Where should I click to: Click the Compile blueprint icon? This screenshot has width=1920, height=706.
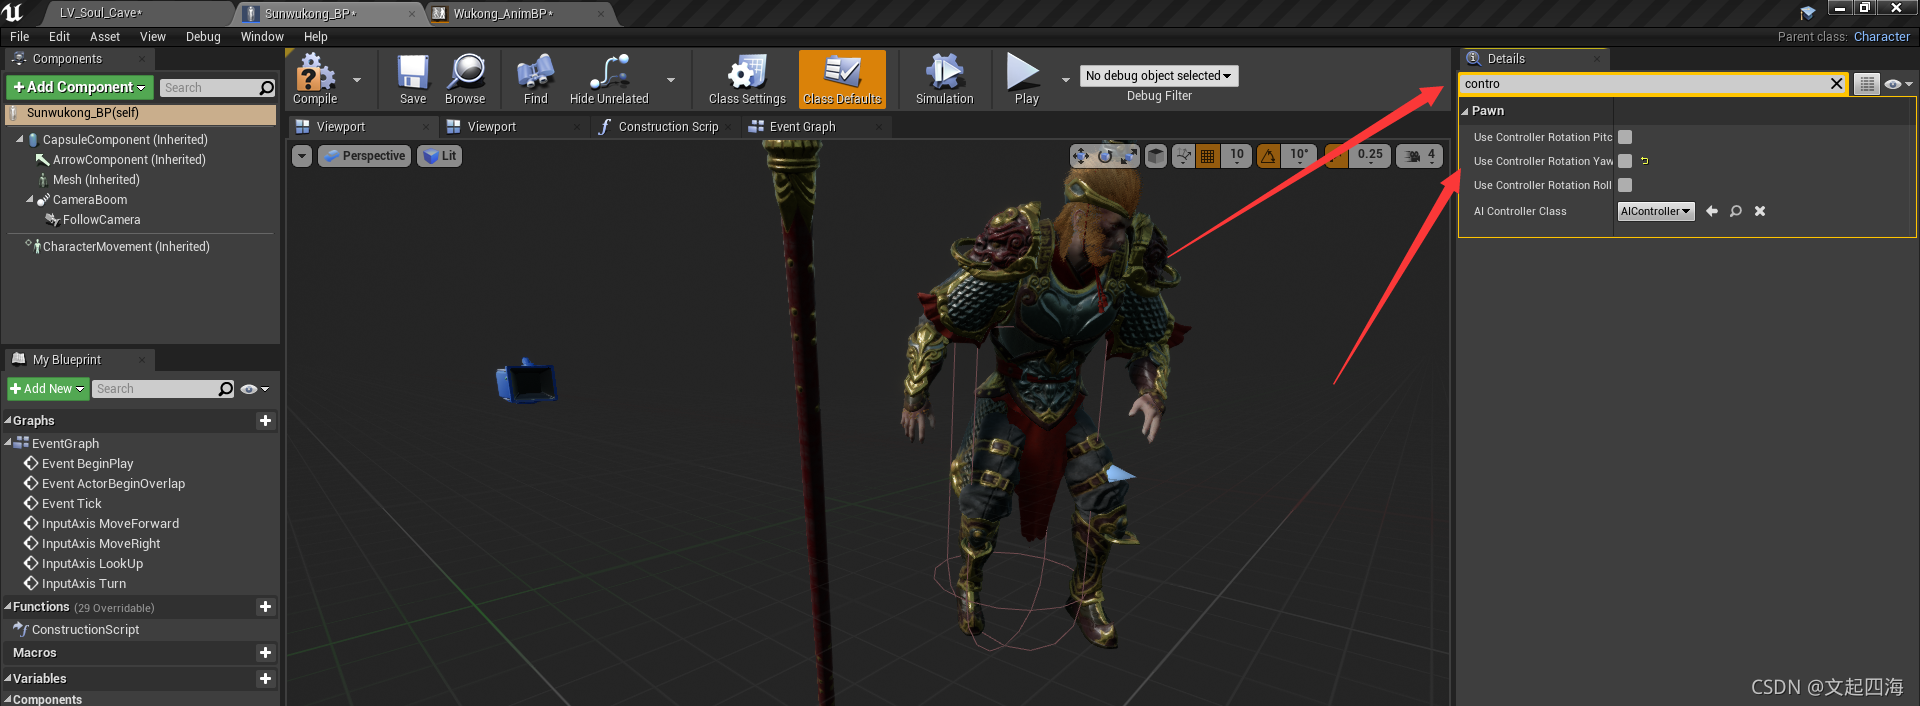point(314,79)
